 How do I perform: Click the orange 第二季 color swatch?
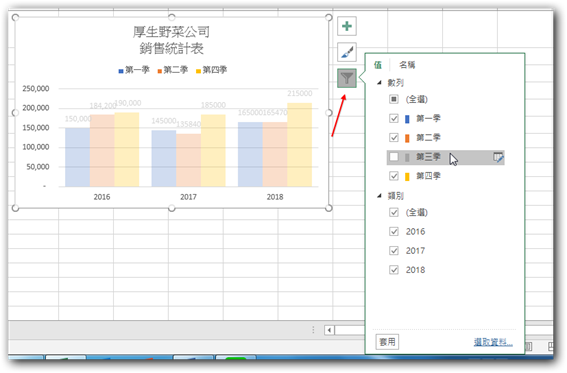click(407, 138)
